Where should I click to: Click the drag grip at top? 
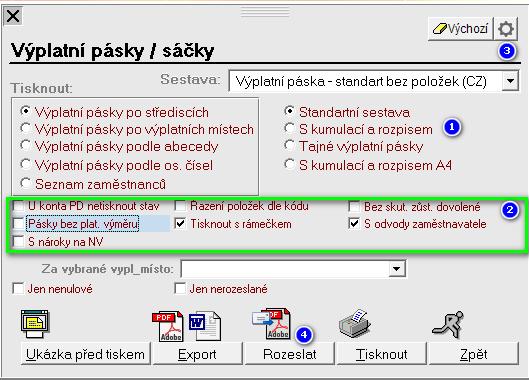(x=265, y=12)
